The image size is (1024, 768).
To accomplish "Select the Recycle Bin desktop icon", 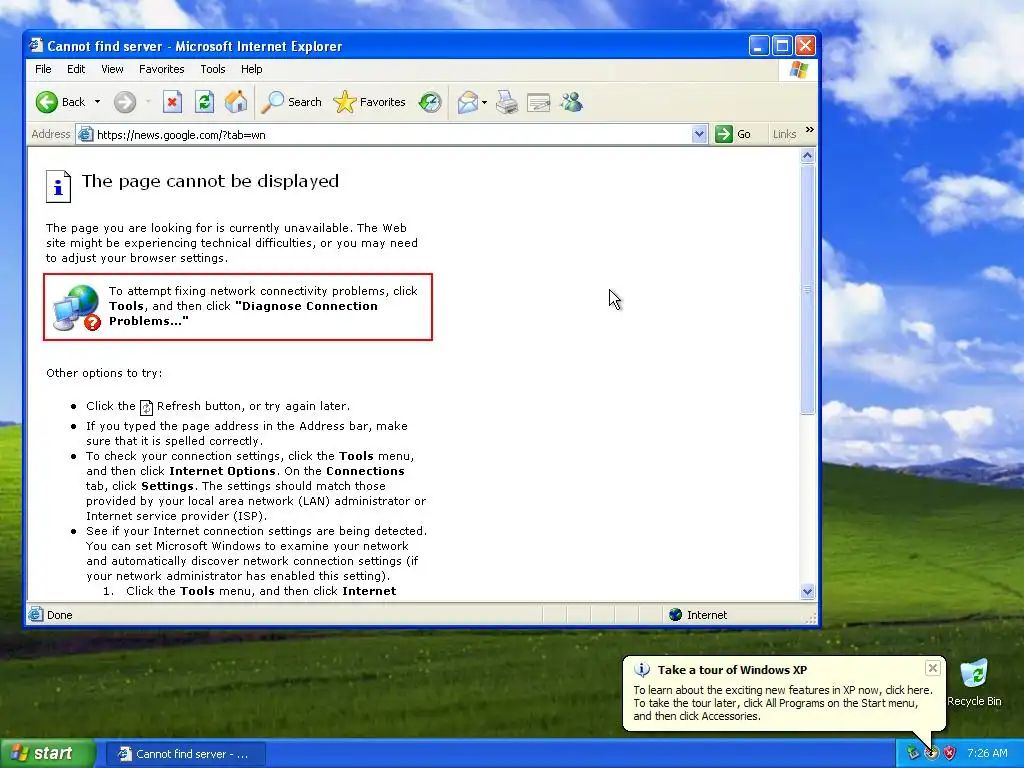I will click(974, 683).
